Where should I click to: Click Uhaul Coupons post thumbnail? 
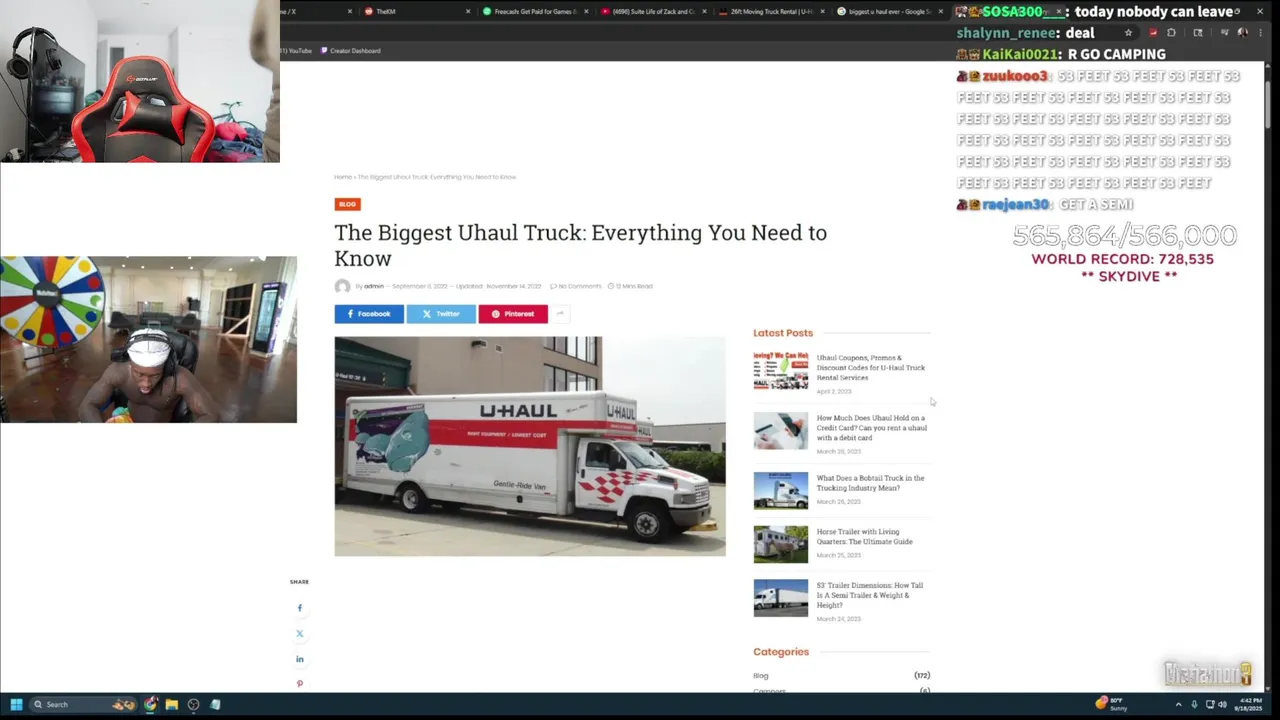click(781, 370)
